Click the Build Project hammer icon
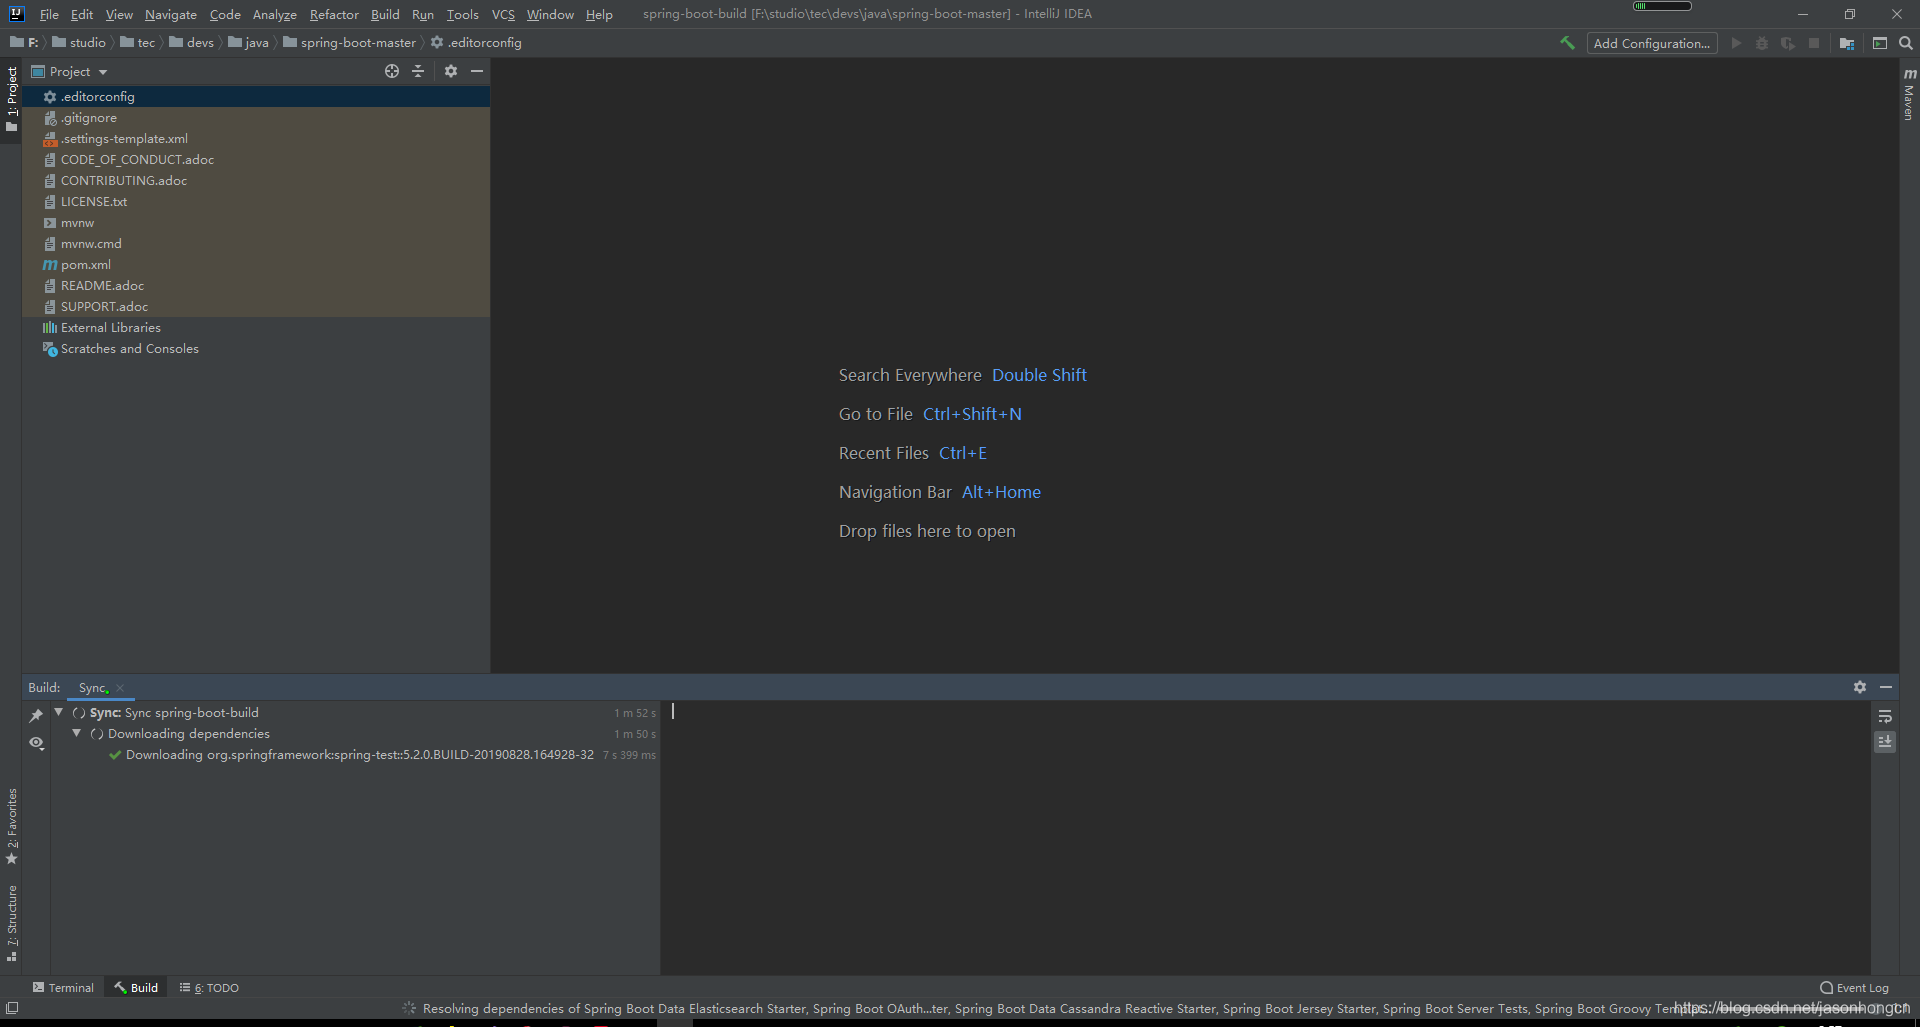 [x=1567, y=43]
